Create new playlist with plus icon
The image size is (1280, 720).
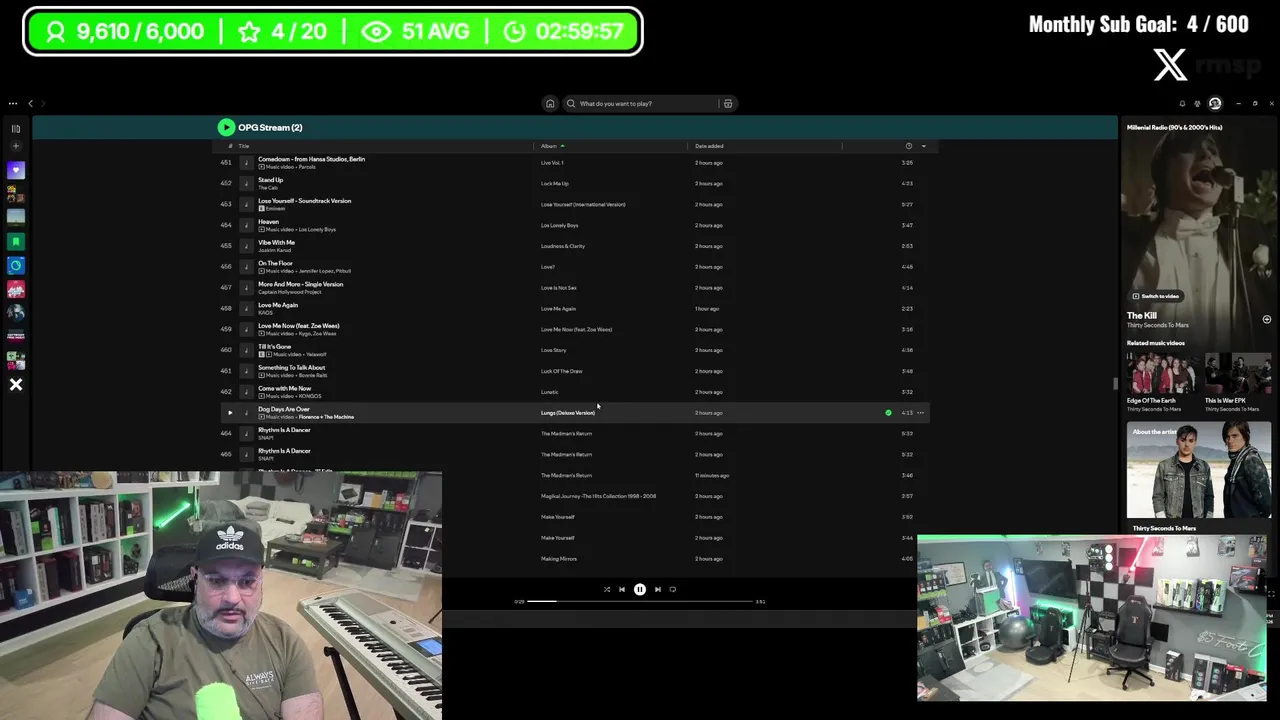pyautogui.click(x=16, y=146)
